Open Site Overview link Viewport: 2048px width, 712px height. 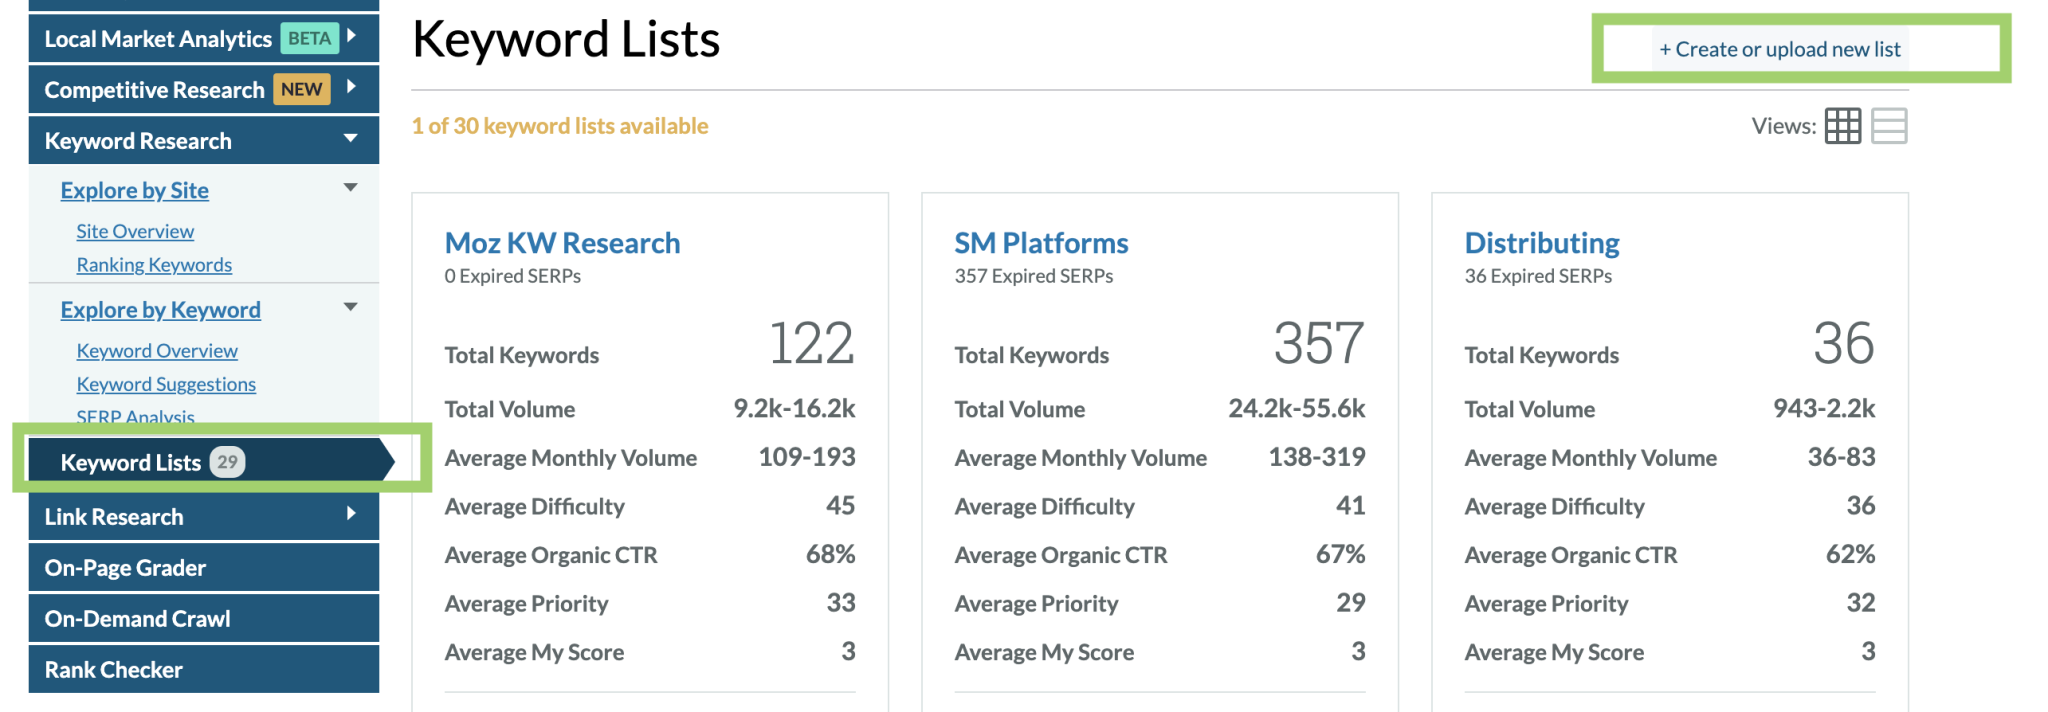pyautogui.click(x=135, y=231)
